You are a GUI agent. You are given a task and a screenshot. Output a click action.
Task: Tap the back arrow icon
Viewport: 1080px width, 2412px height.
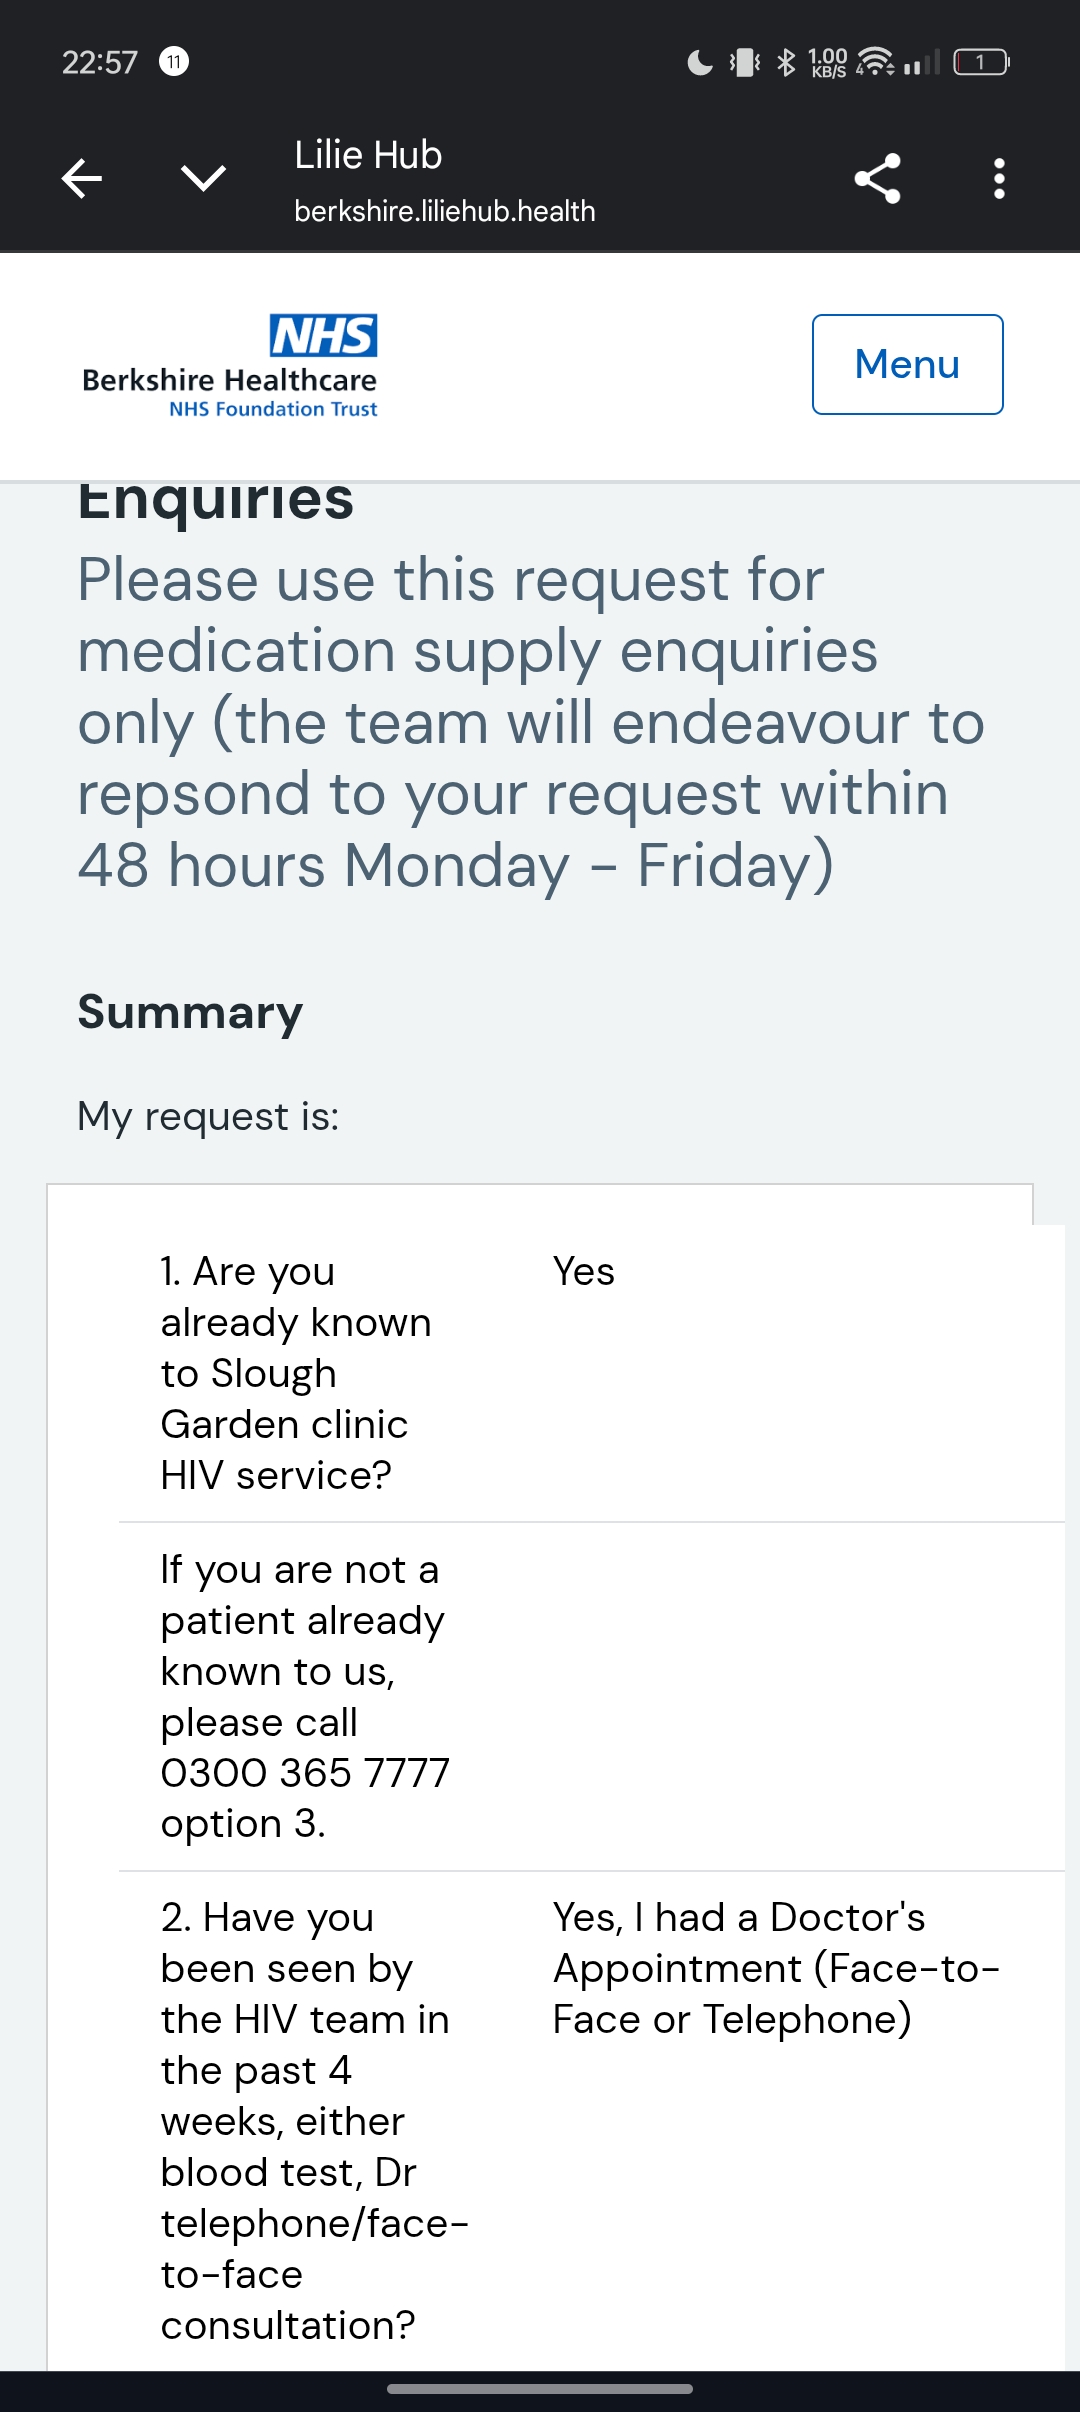[82, 179]
